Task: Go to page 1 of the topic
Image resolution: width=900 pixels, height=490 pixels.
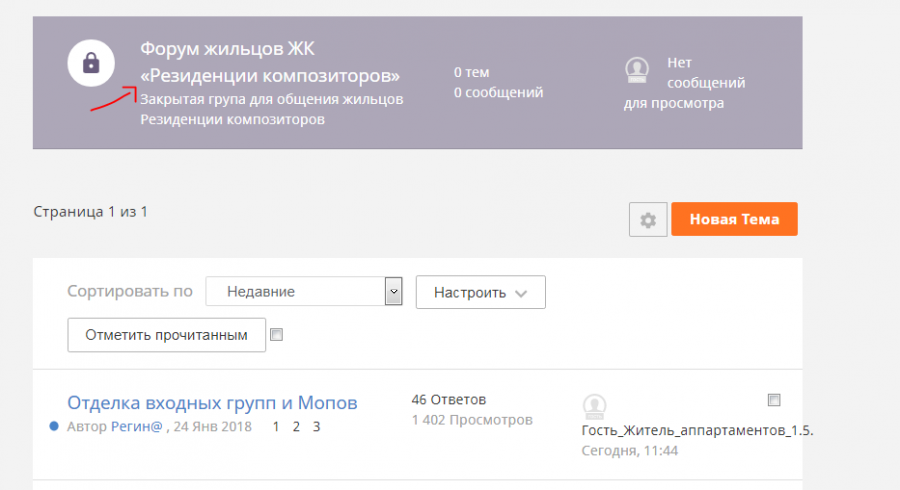Action: [276, 427]
